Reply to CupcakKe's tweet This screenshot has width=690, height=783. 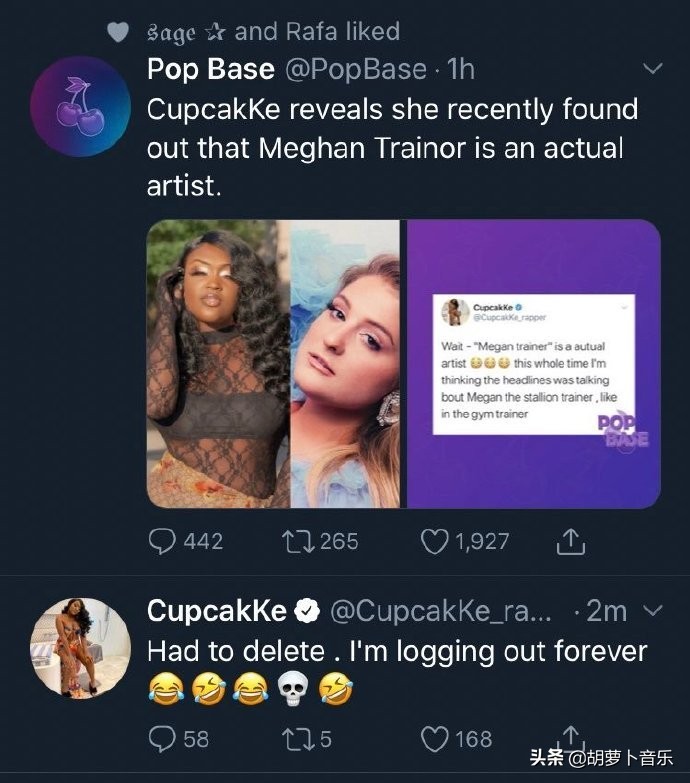pos(161,738)
